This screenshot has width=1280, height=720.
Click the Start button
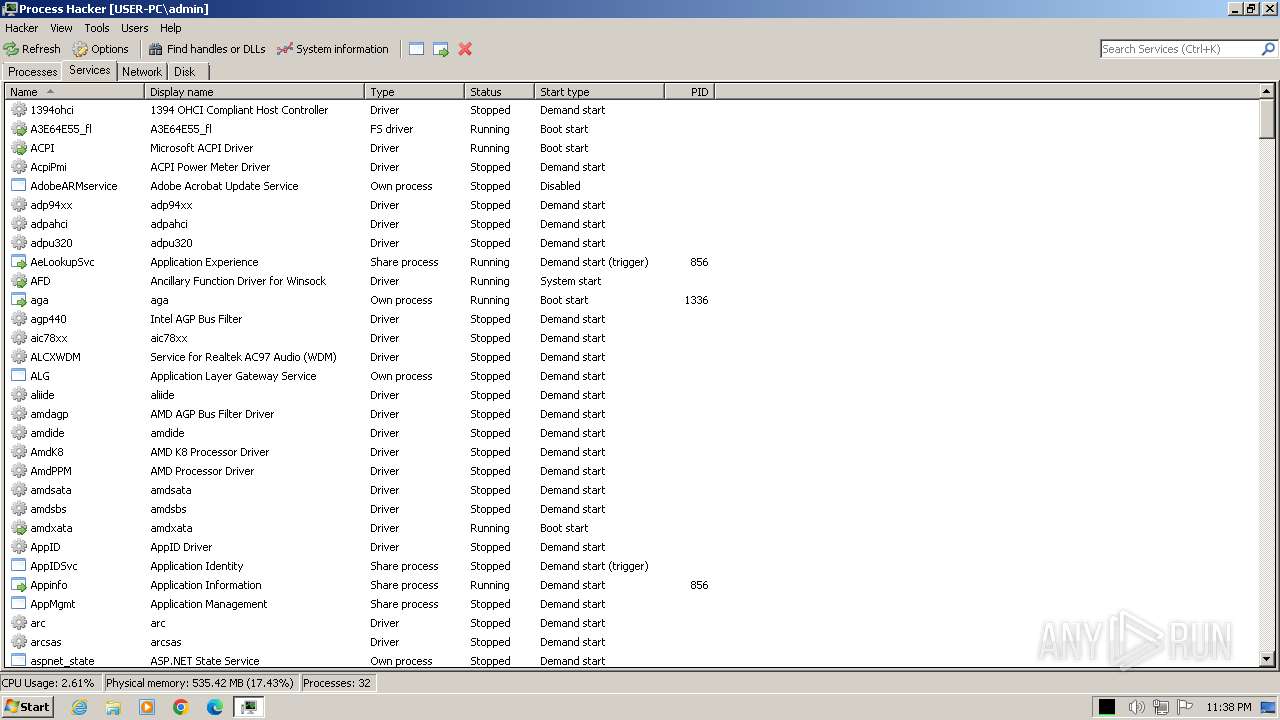coord(28,707)
